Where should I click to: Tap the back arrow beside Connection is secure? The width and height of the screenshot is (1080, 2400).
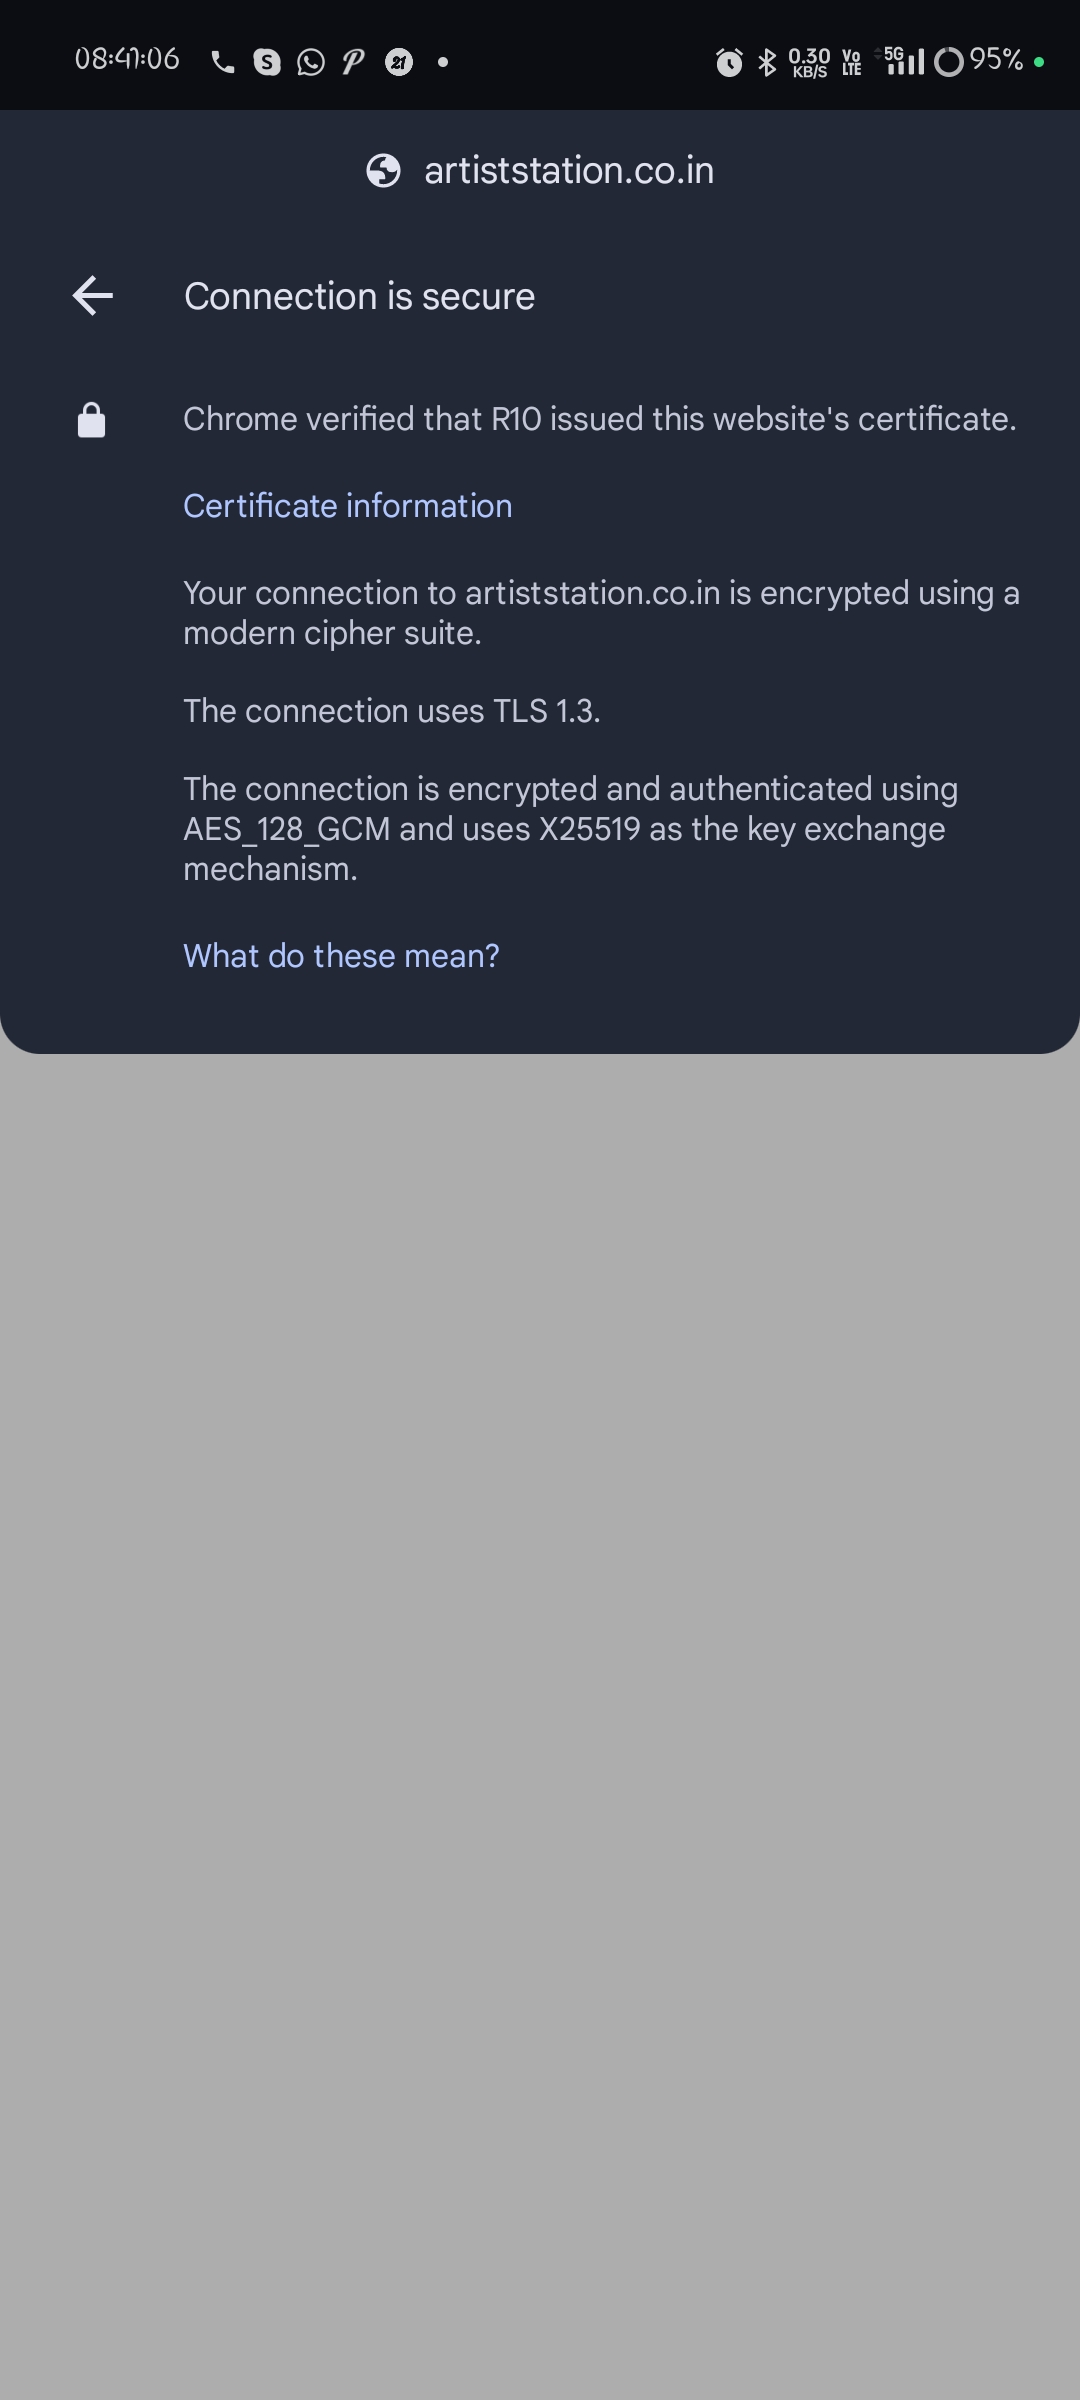(x=93, y=296)
